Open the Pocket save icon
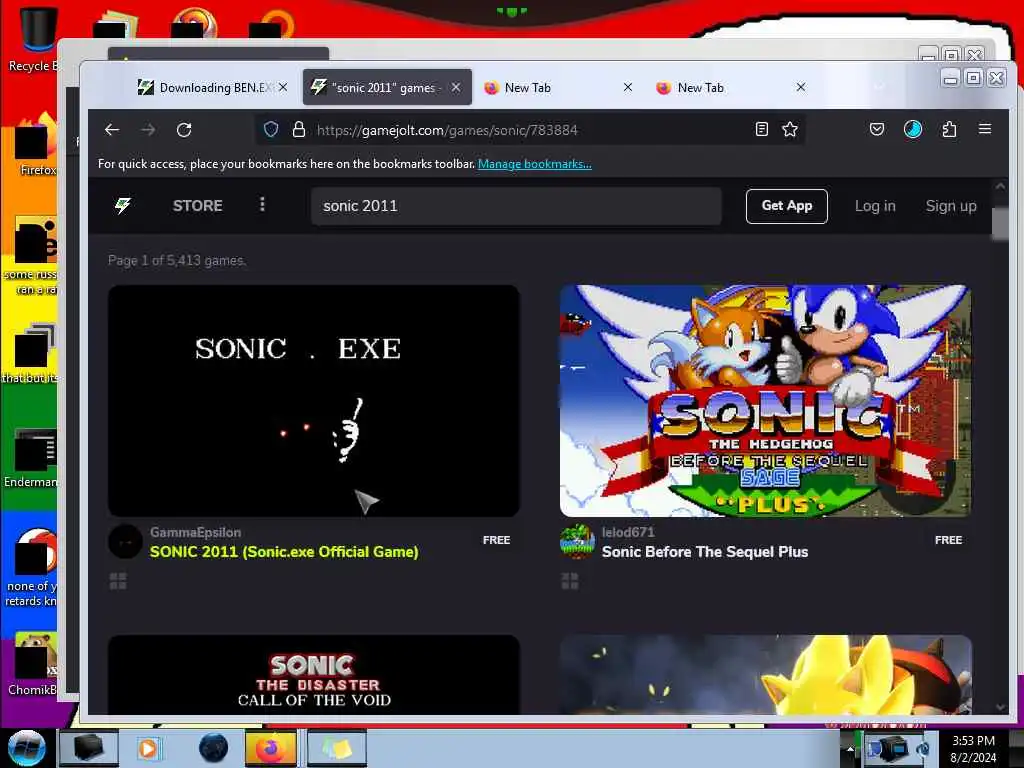This screenshot has width=1024, height=768. click(x=876, y=129)
